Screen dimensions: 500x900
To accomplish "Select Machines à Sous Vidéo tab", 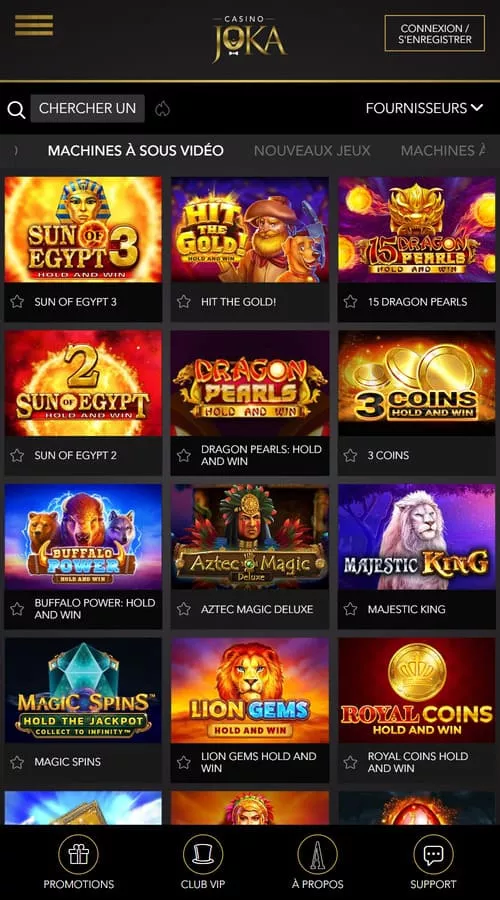I will coord(135,151).
